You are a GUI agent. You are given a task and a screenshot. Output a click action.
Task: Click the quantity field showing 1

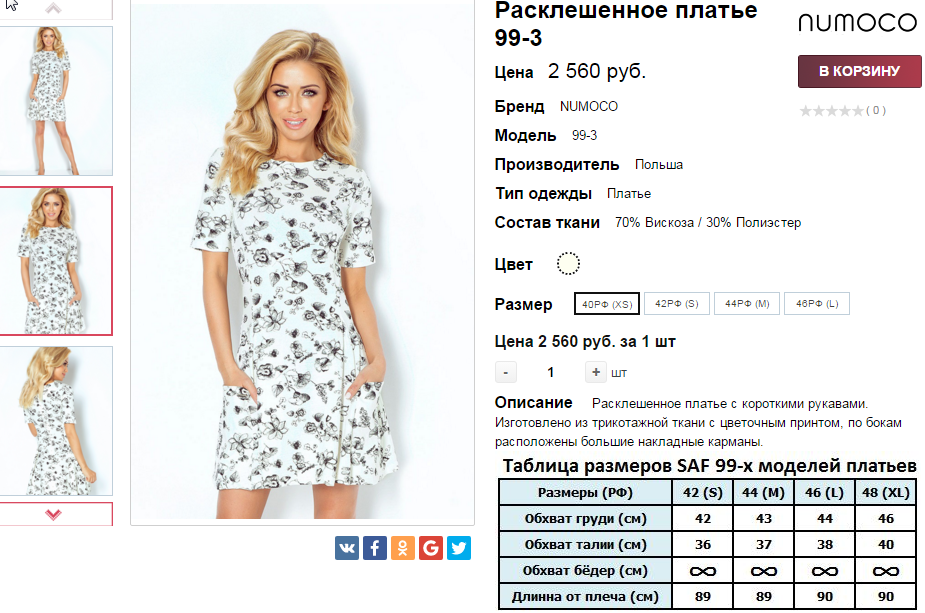click(x=550, y=372)
